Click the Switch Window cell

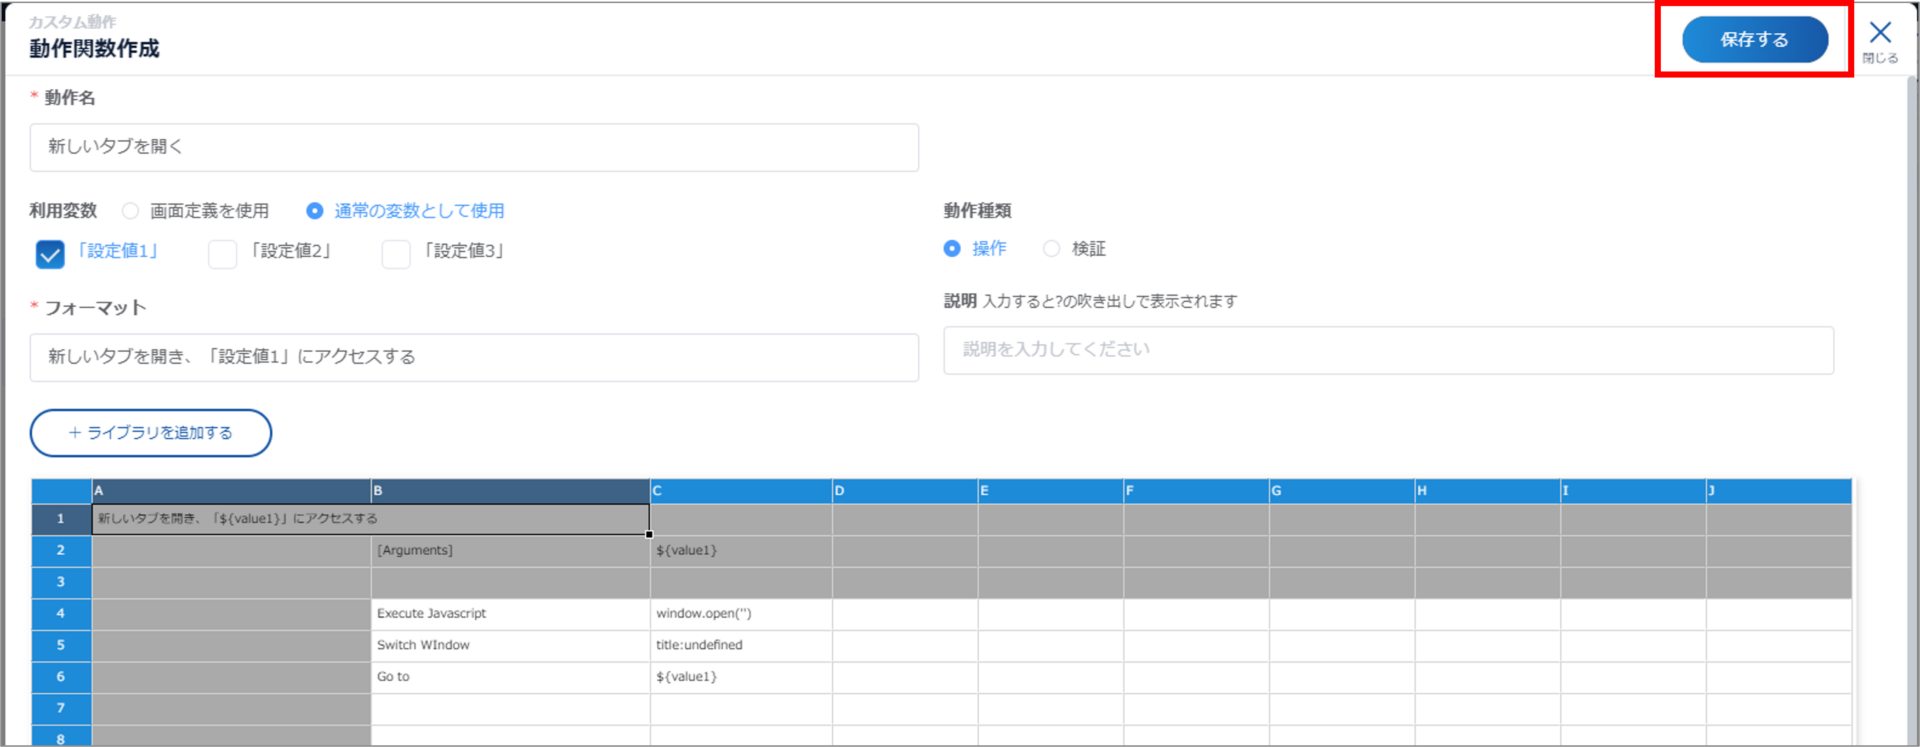[x=510, y=645]
